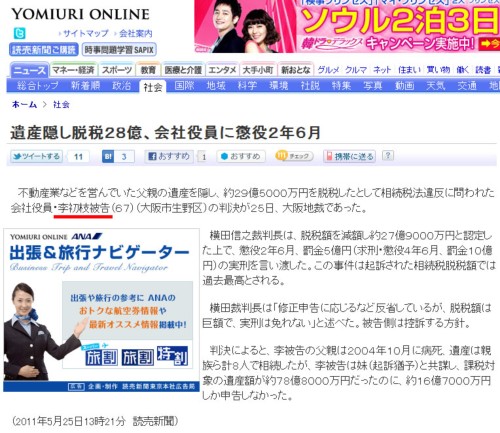Open the サイトマップ link
This screenshot has height=433, width=500.
[x=86, y=33]
